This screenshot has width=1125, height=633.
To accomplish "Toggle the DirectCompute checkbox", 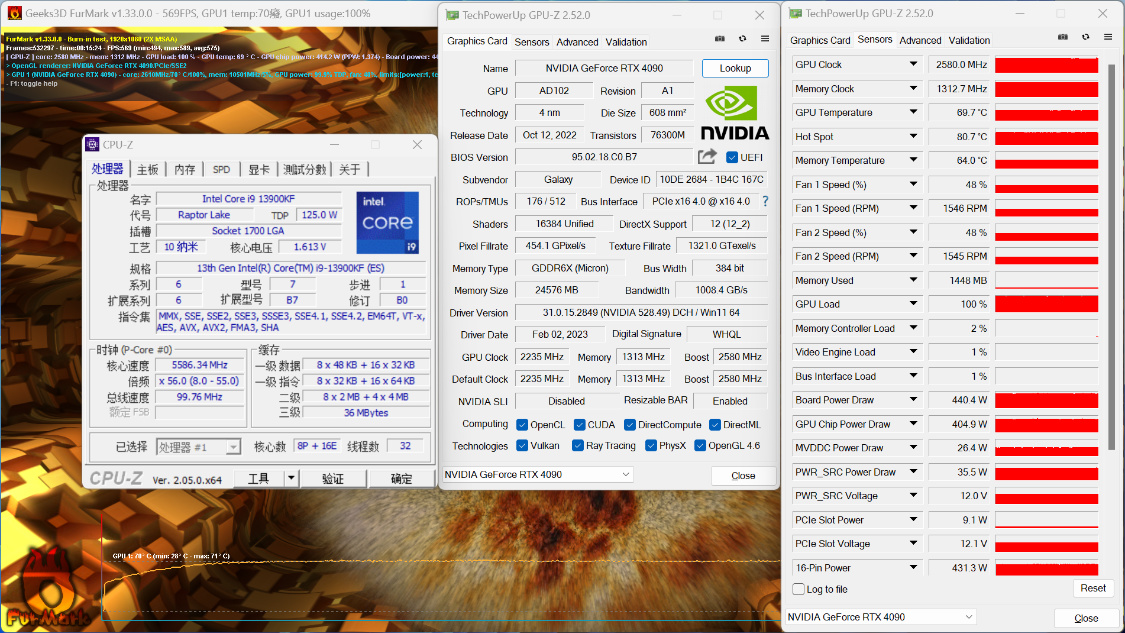I will click(x=630, y=425).
